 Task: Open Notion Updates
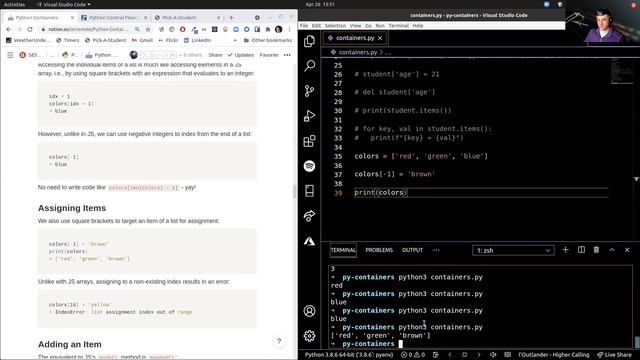241,55
